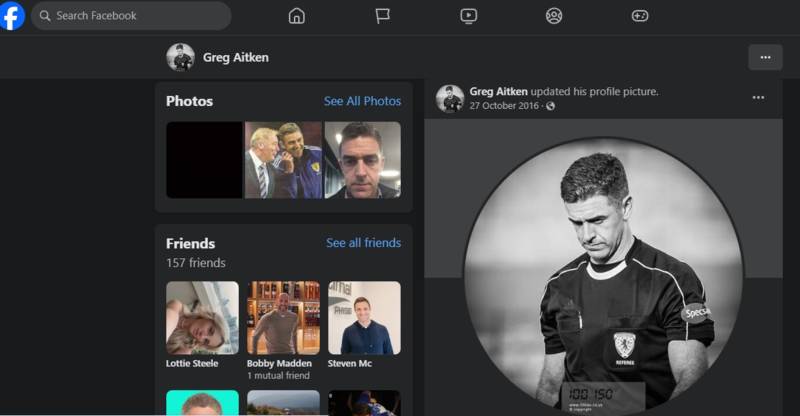Open the Pages flag icon

pos(382,16)
